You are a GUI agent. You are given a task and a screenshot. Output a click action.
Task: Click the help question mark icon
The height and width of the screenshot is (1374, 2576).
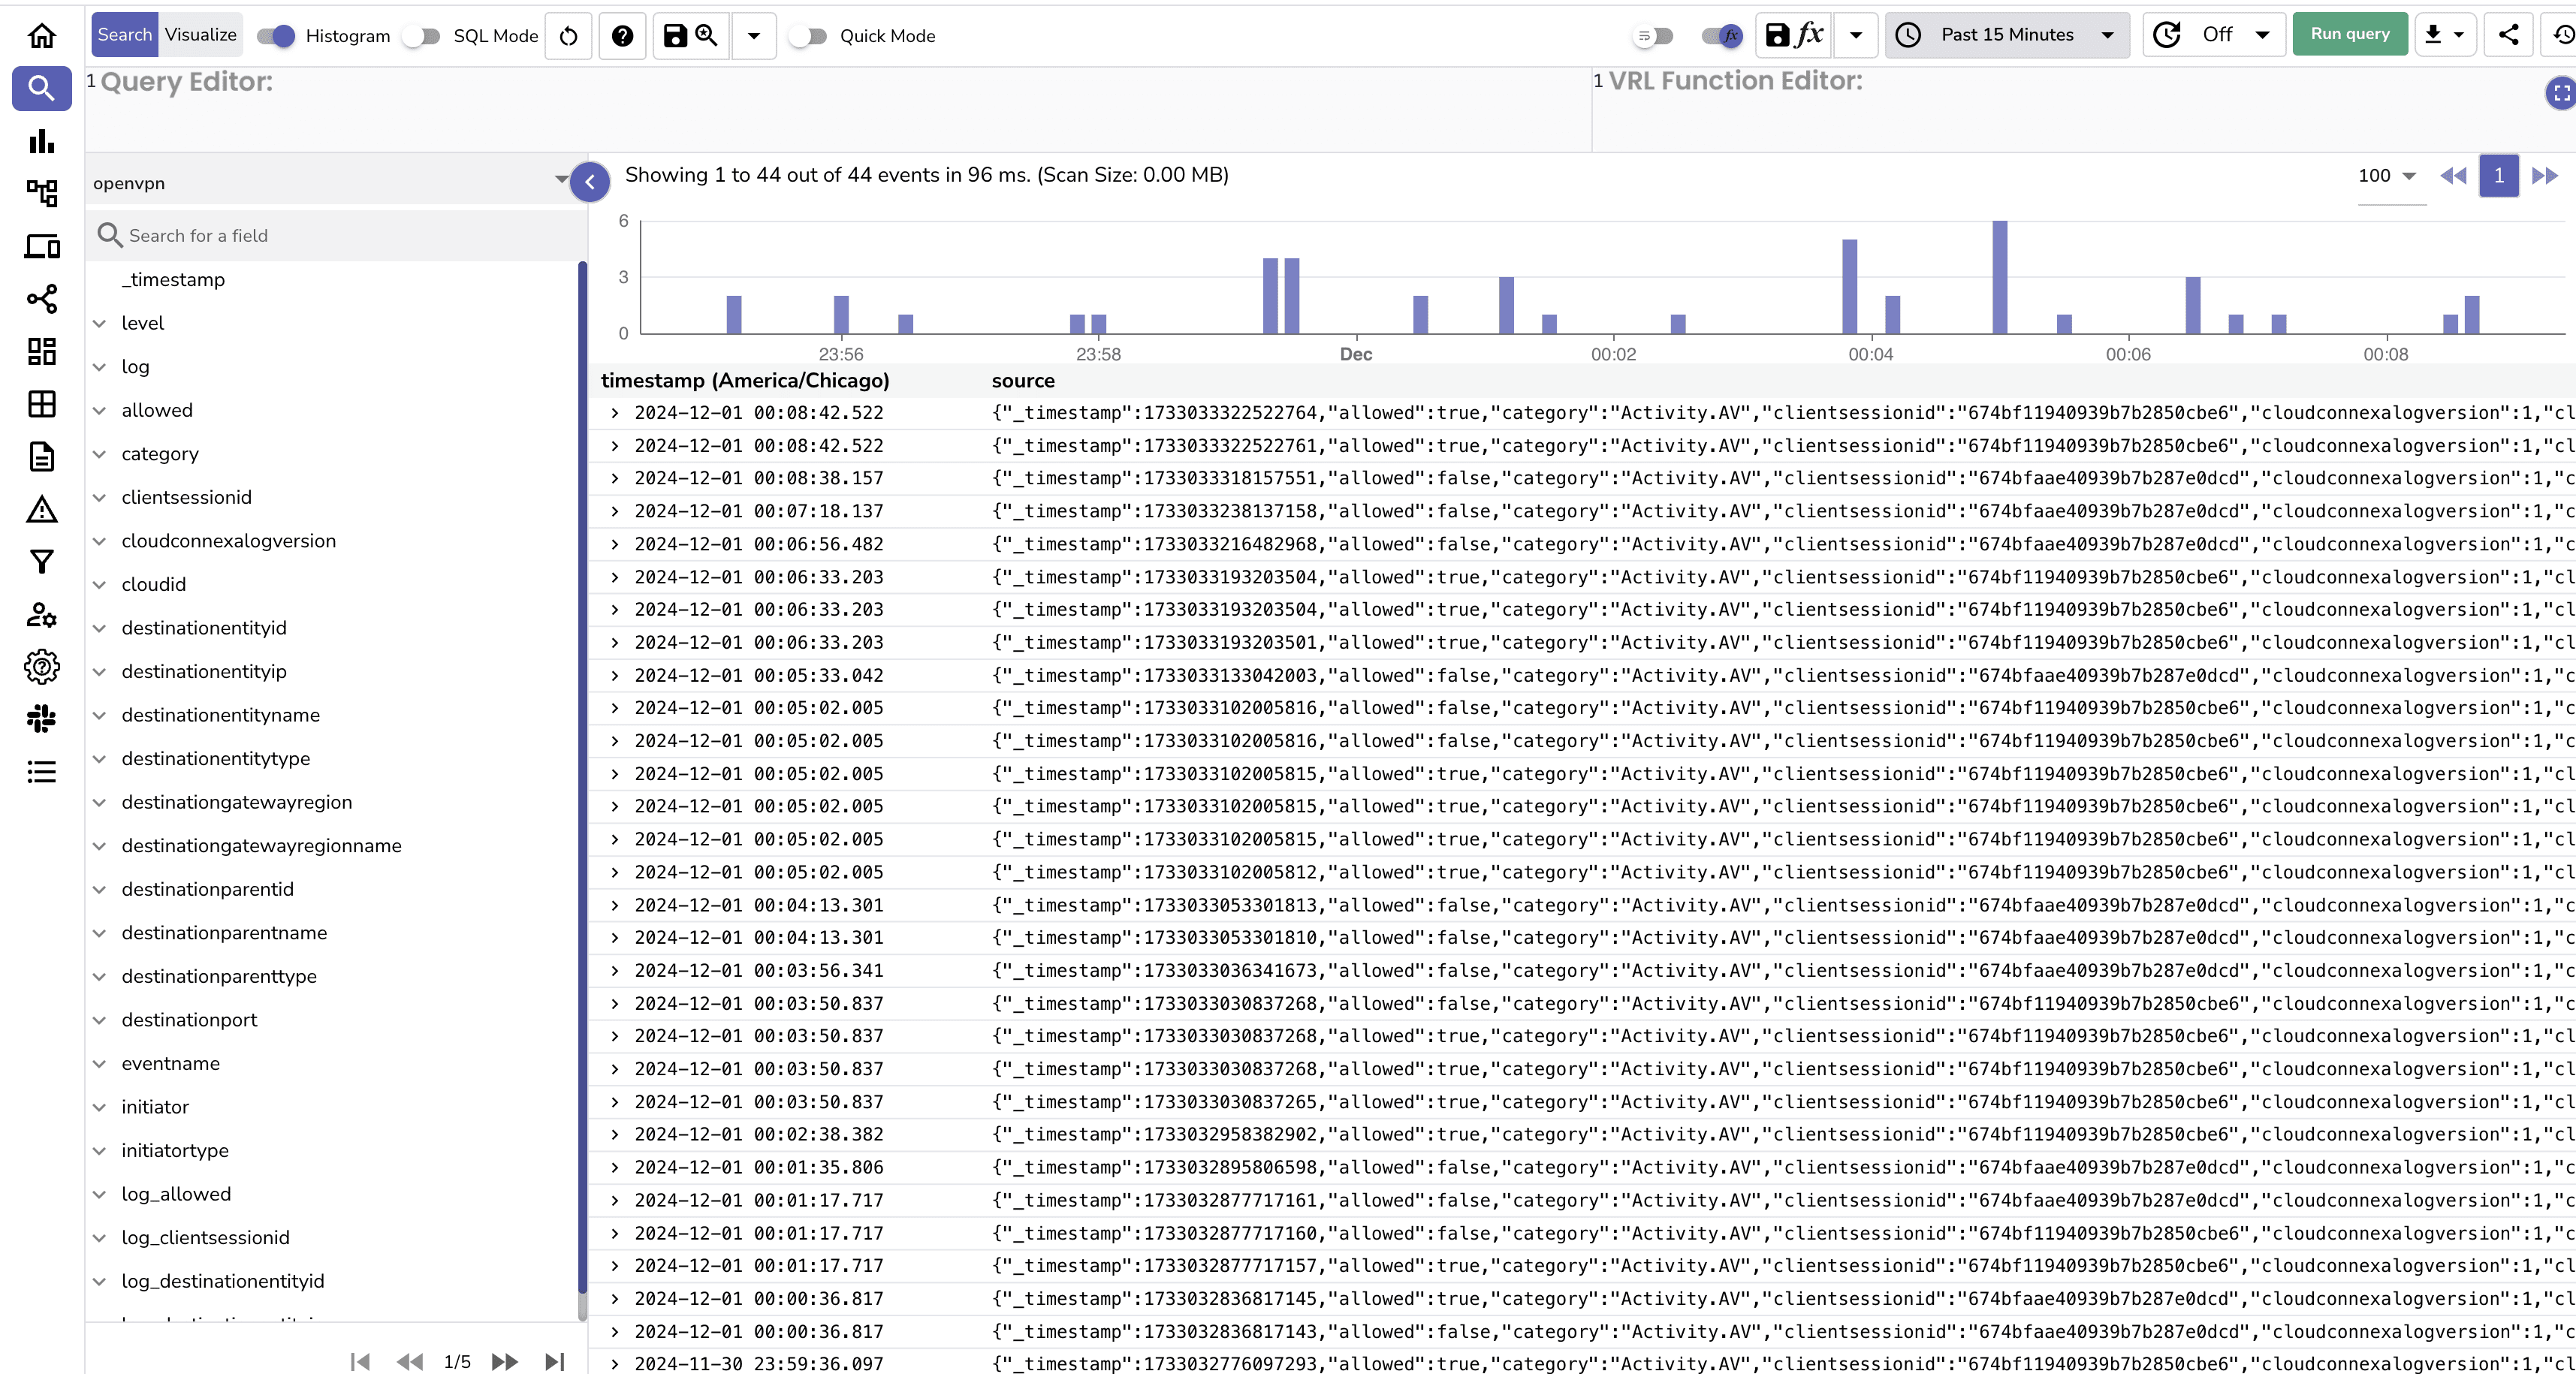(622, 36)
